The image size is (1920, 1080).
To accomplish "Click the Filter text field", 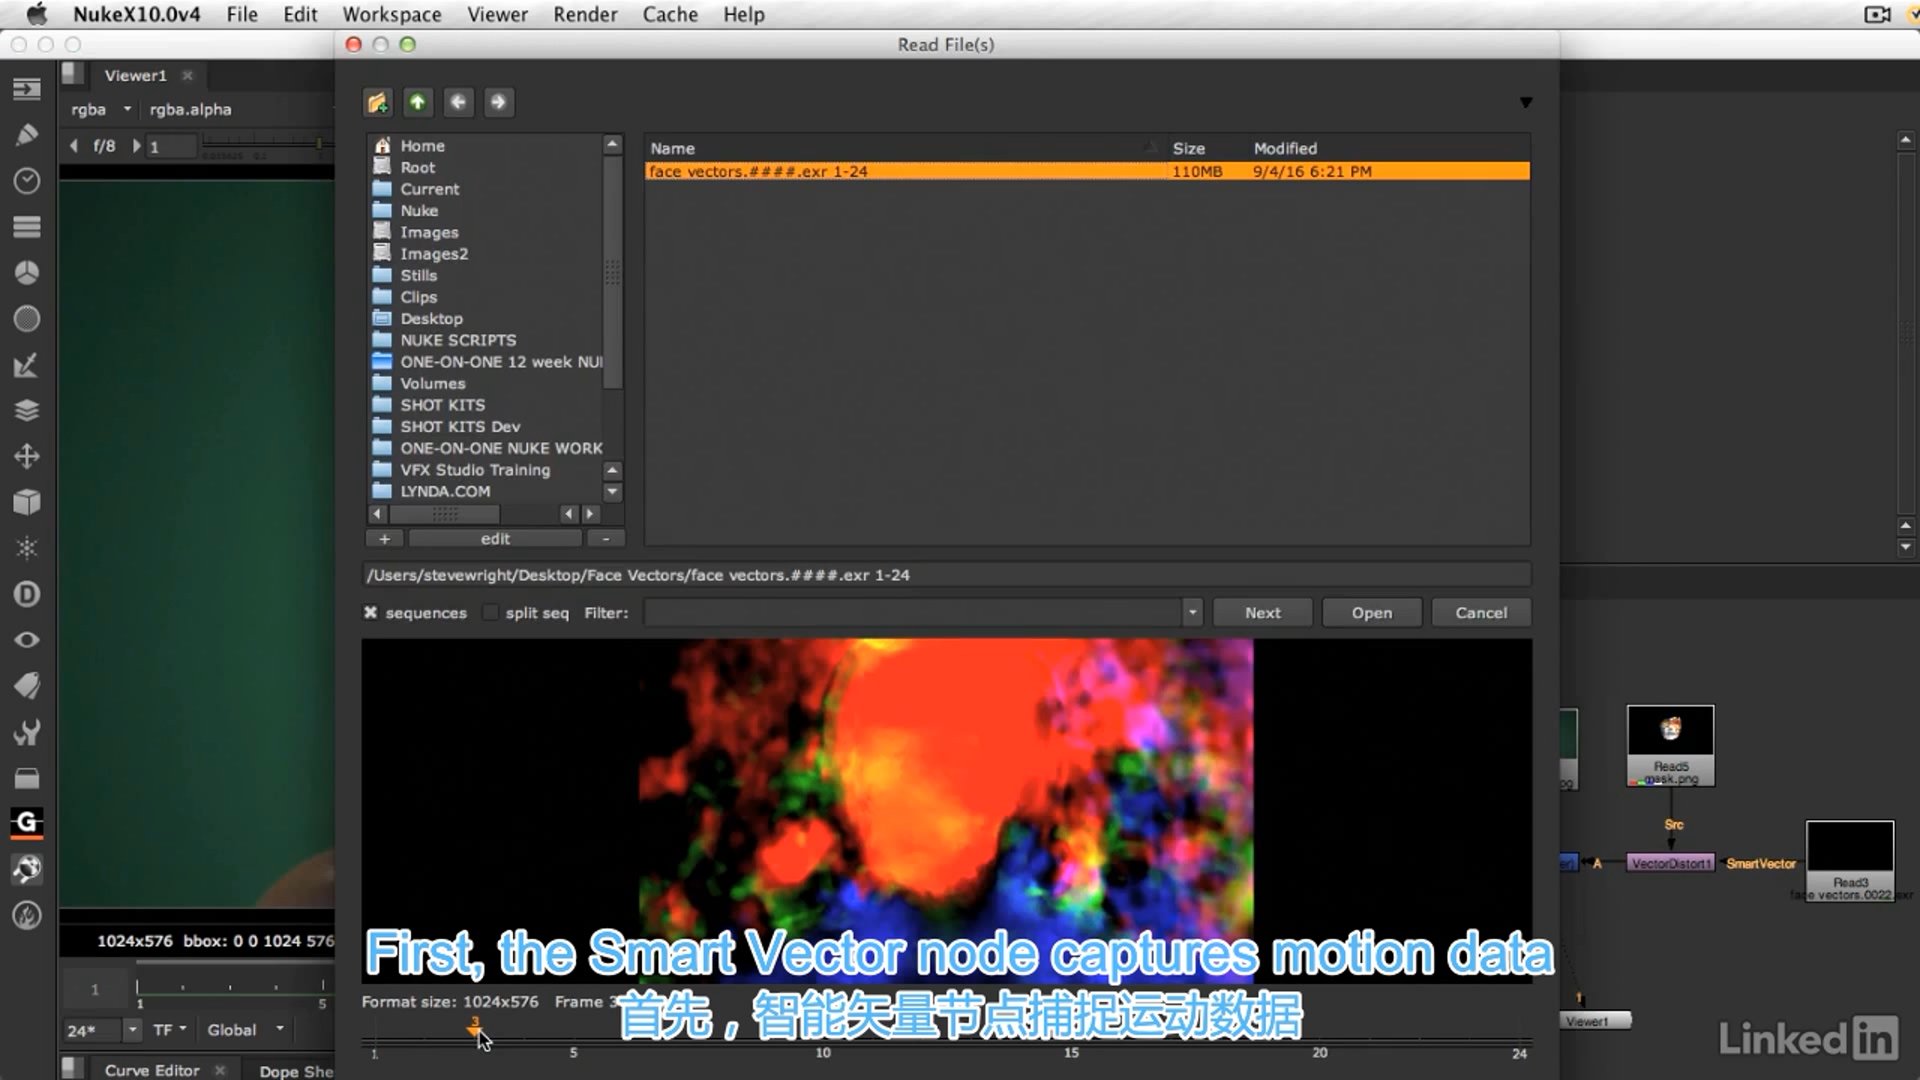I will coord(913,613).
